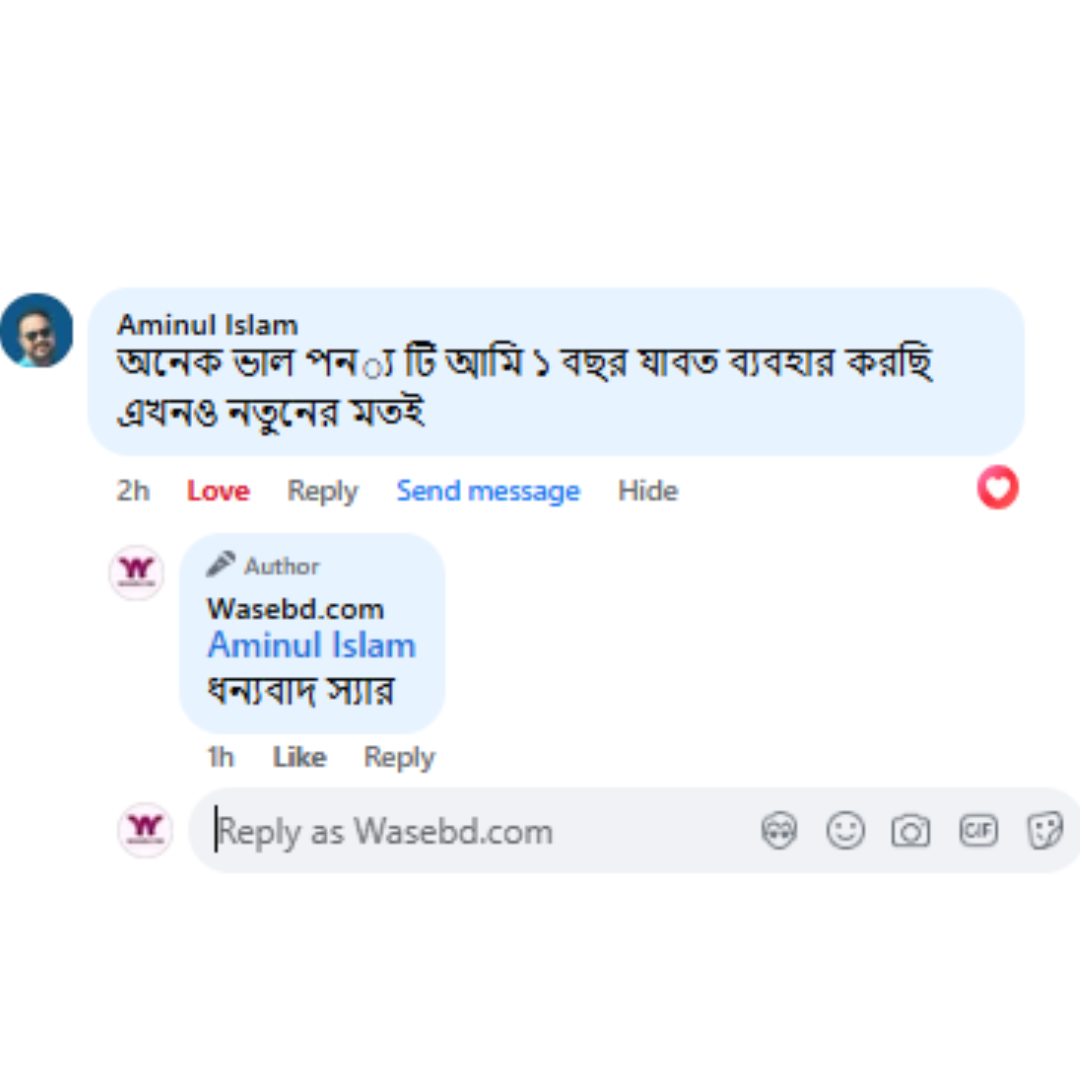Image resolution: width=1080 pixels, height=1080 pixels.
Task: Reply to the Wasebd.com response
Action: tap(399, 758)
